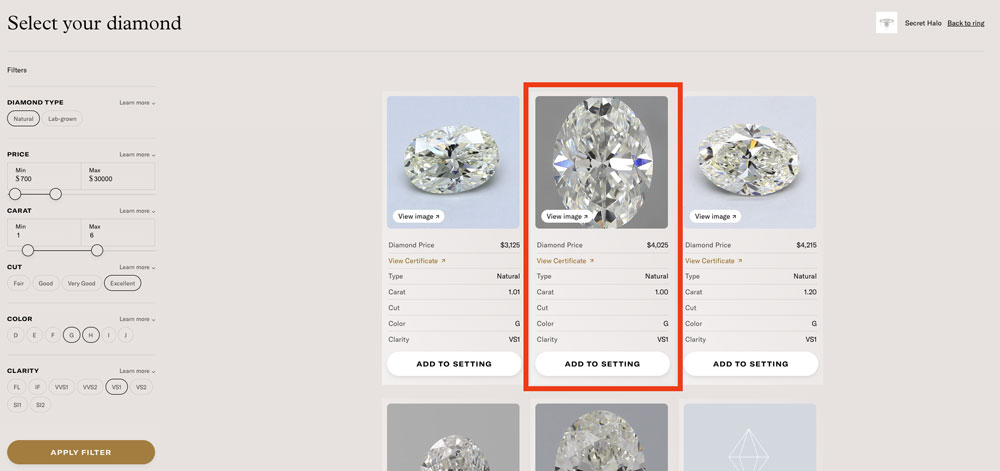Expand Learn more for Clarity

(137, 371)
